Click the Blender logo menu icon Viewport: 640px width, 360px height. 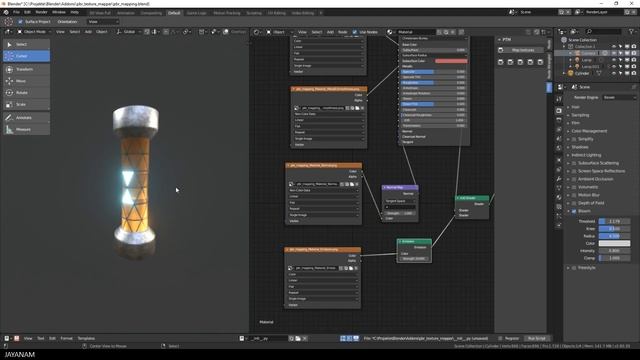click(x=6, y=12)
